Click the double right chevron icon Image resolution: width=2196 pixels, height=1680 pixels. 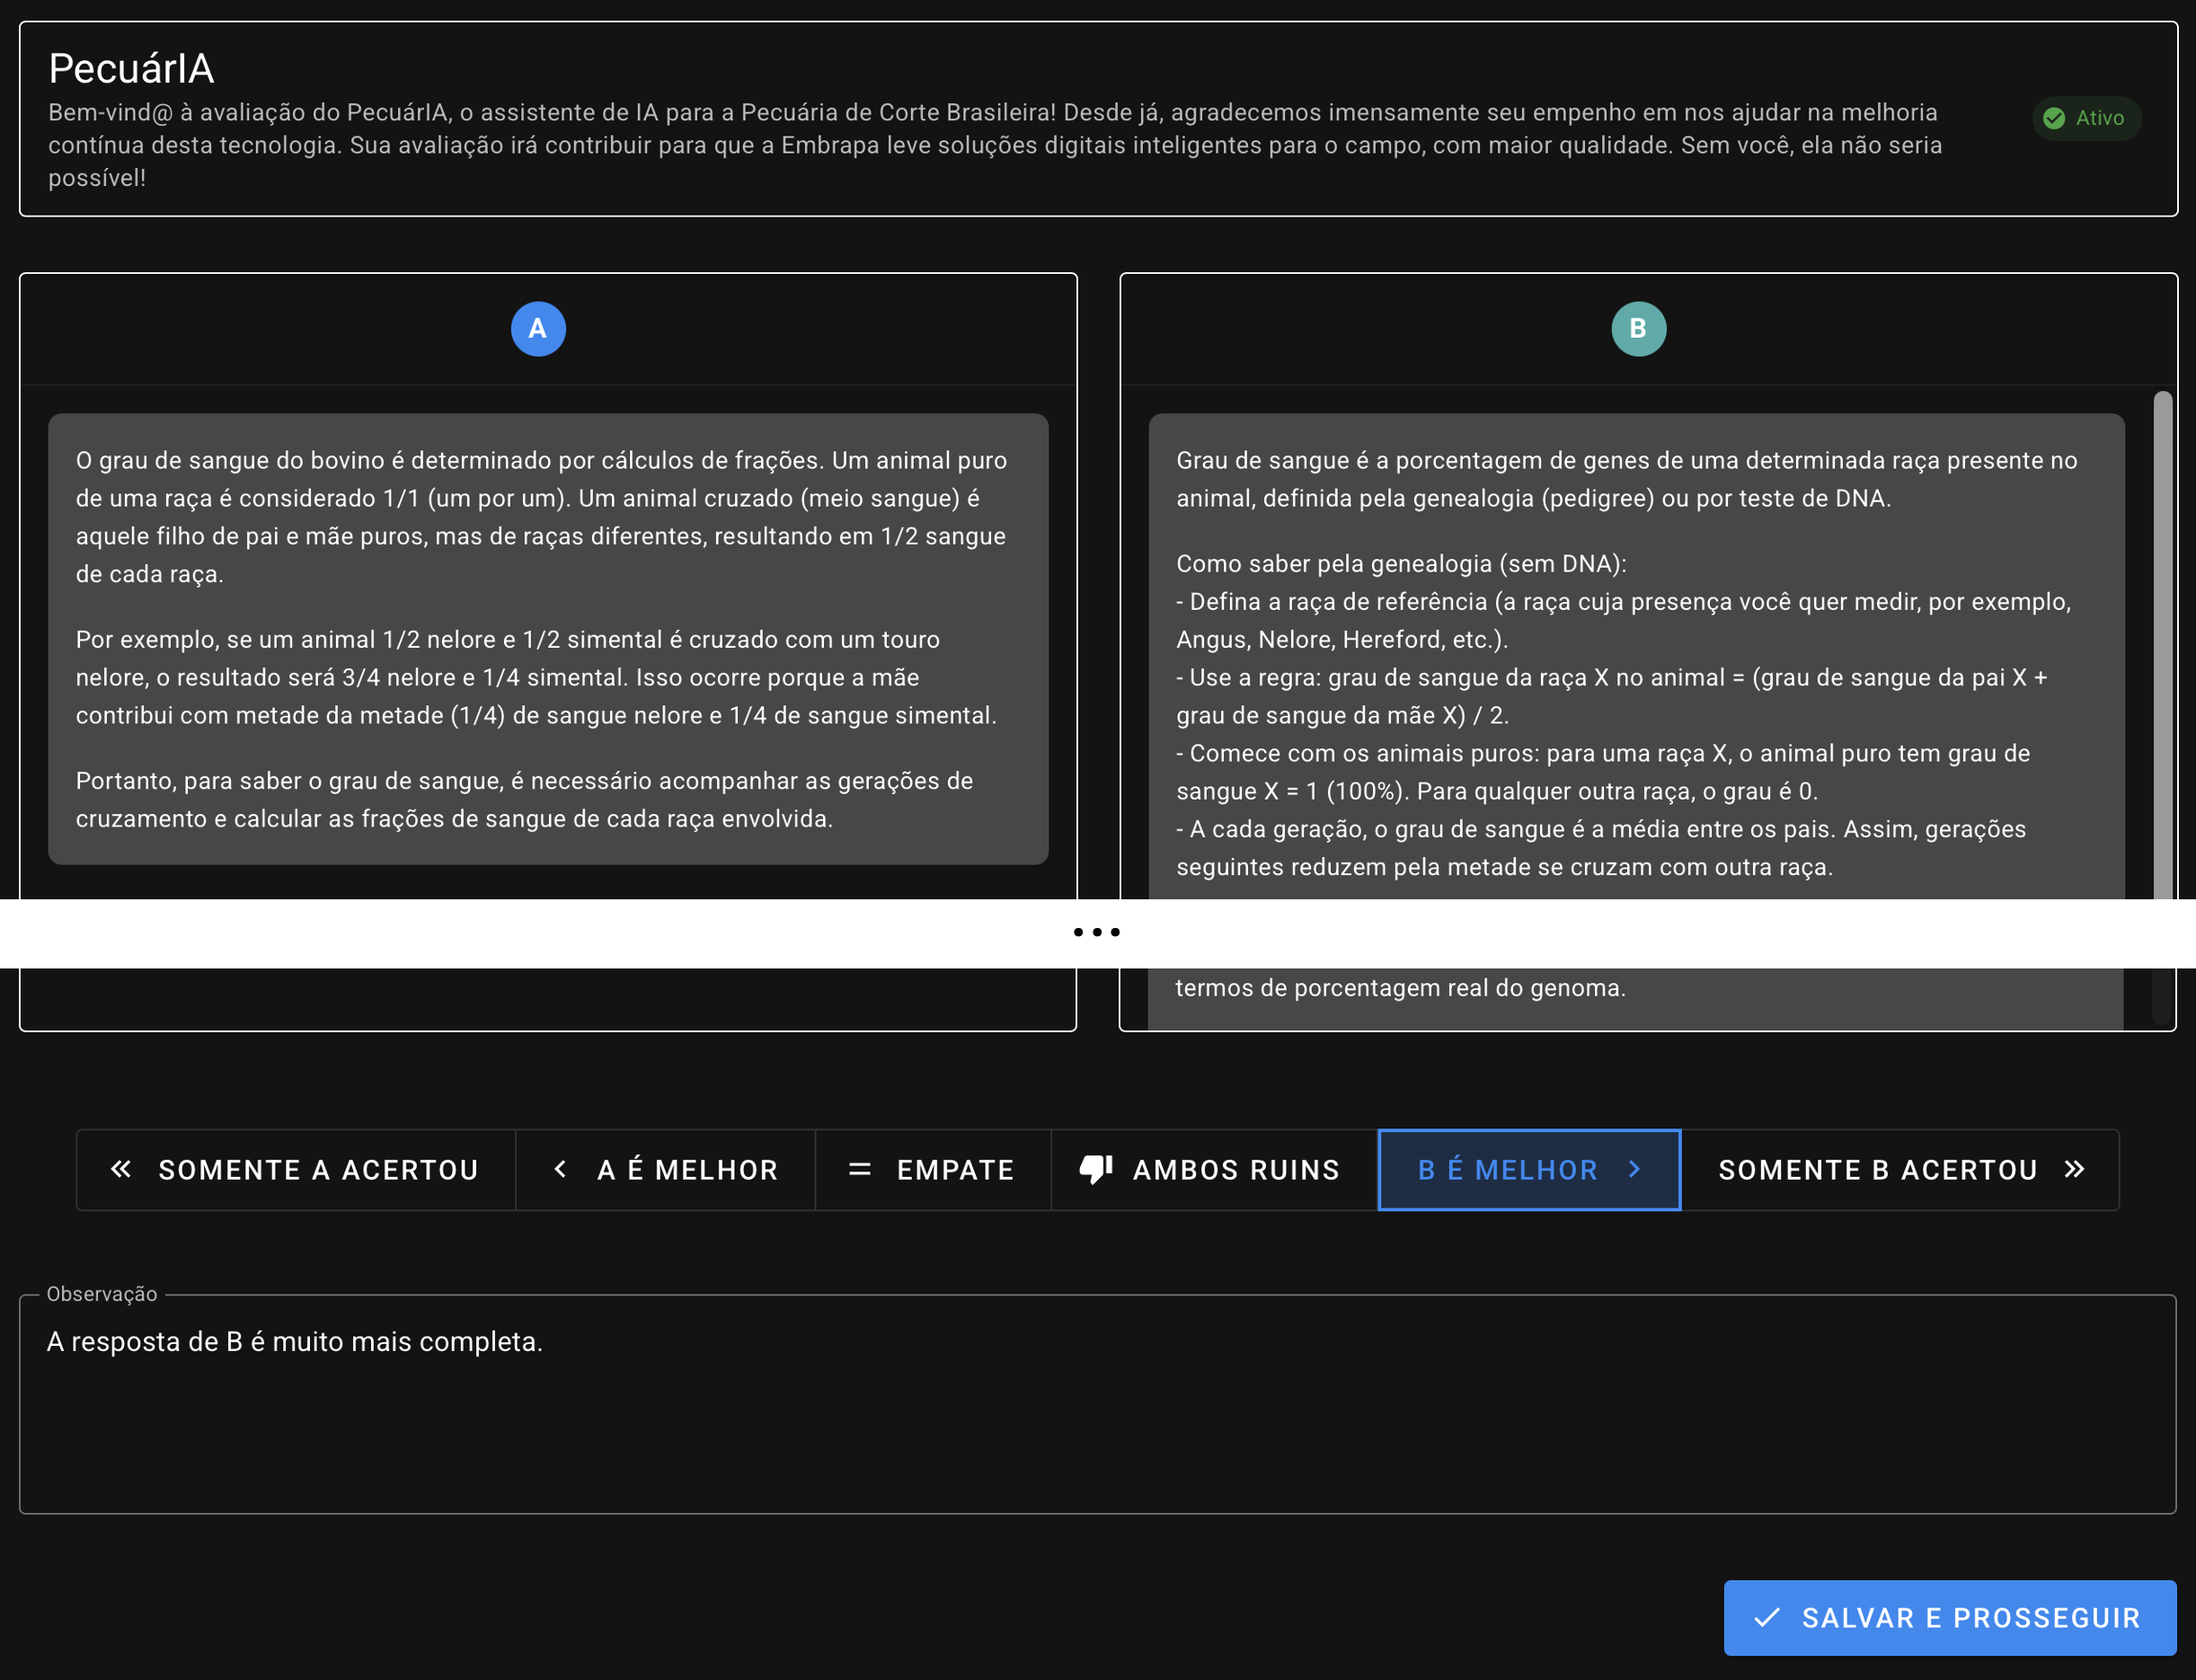click(2074, 1169)
